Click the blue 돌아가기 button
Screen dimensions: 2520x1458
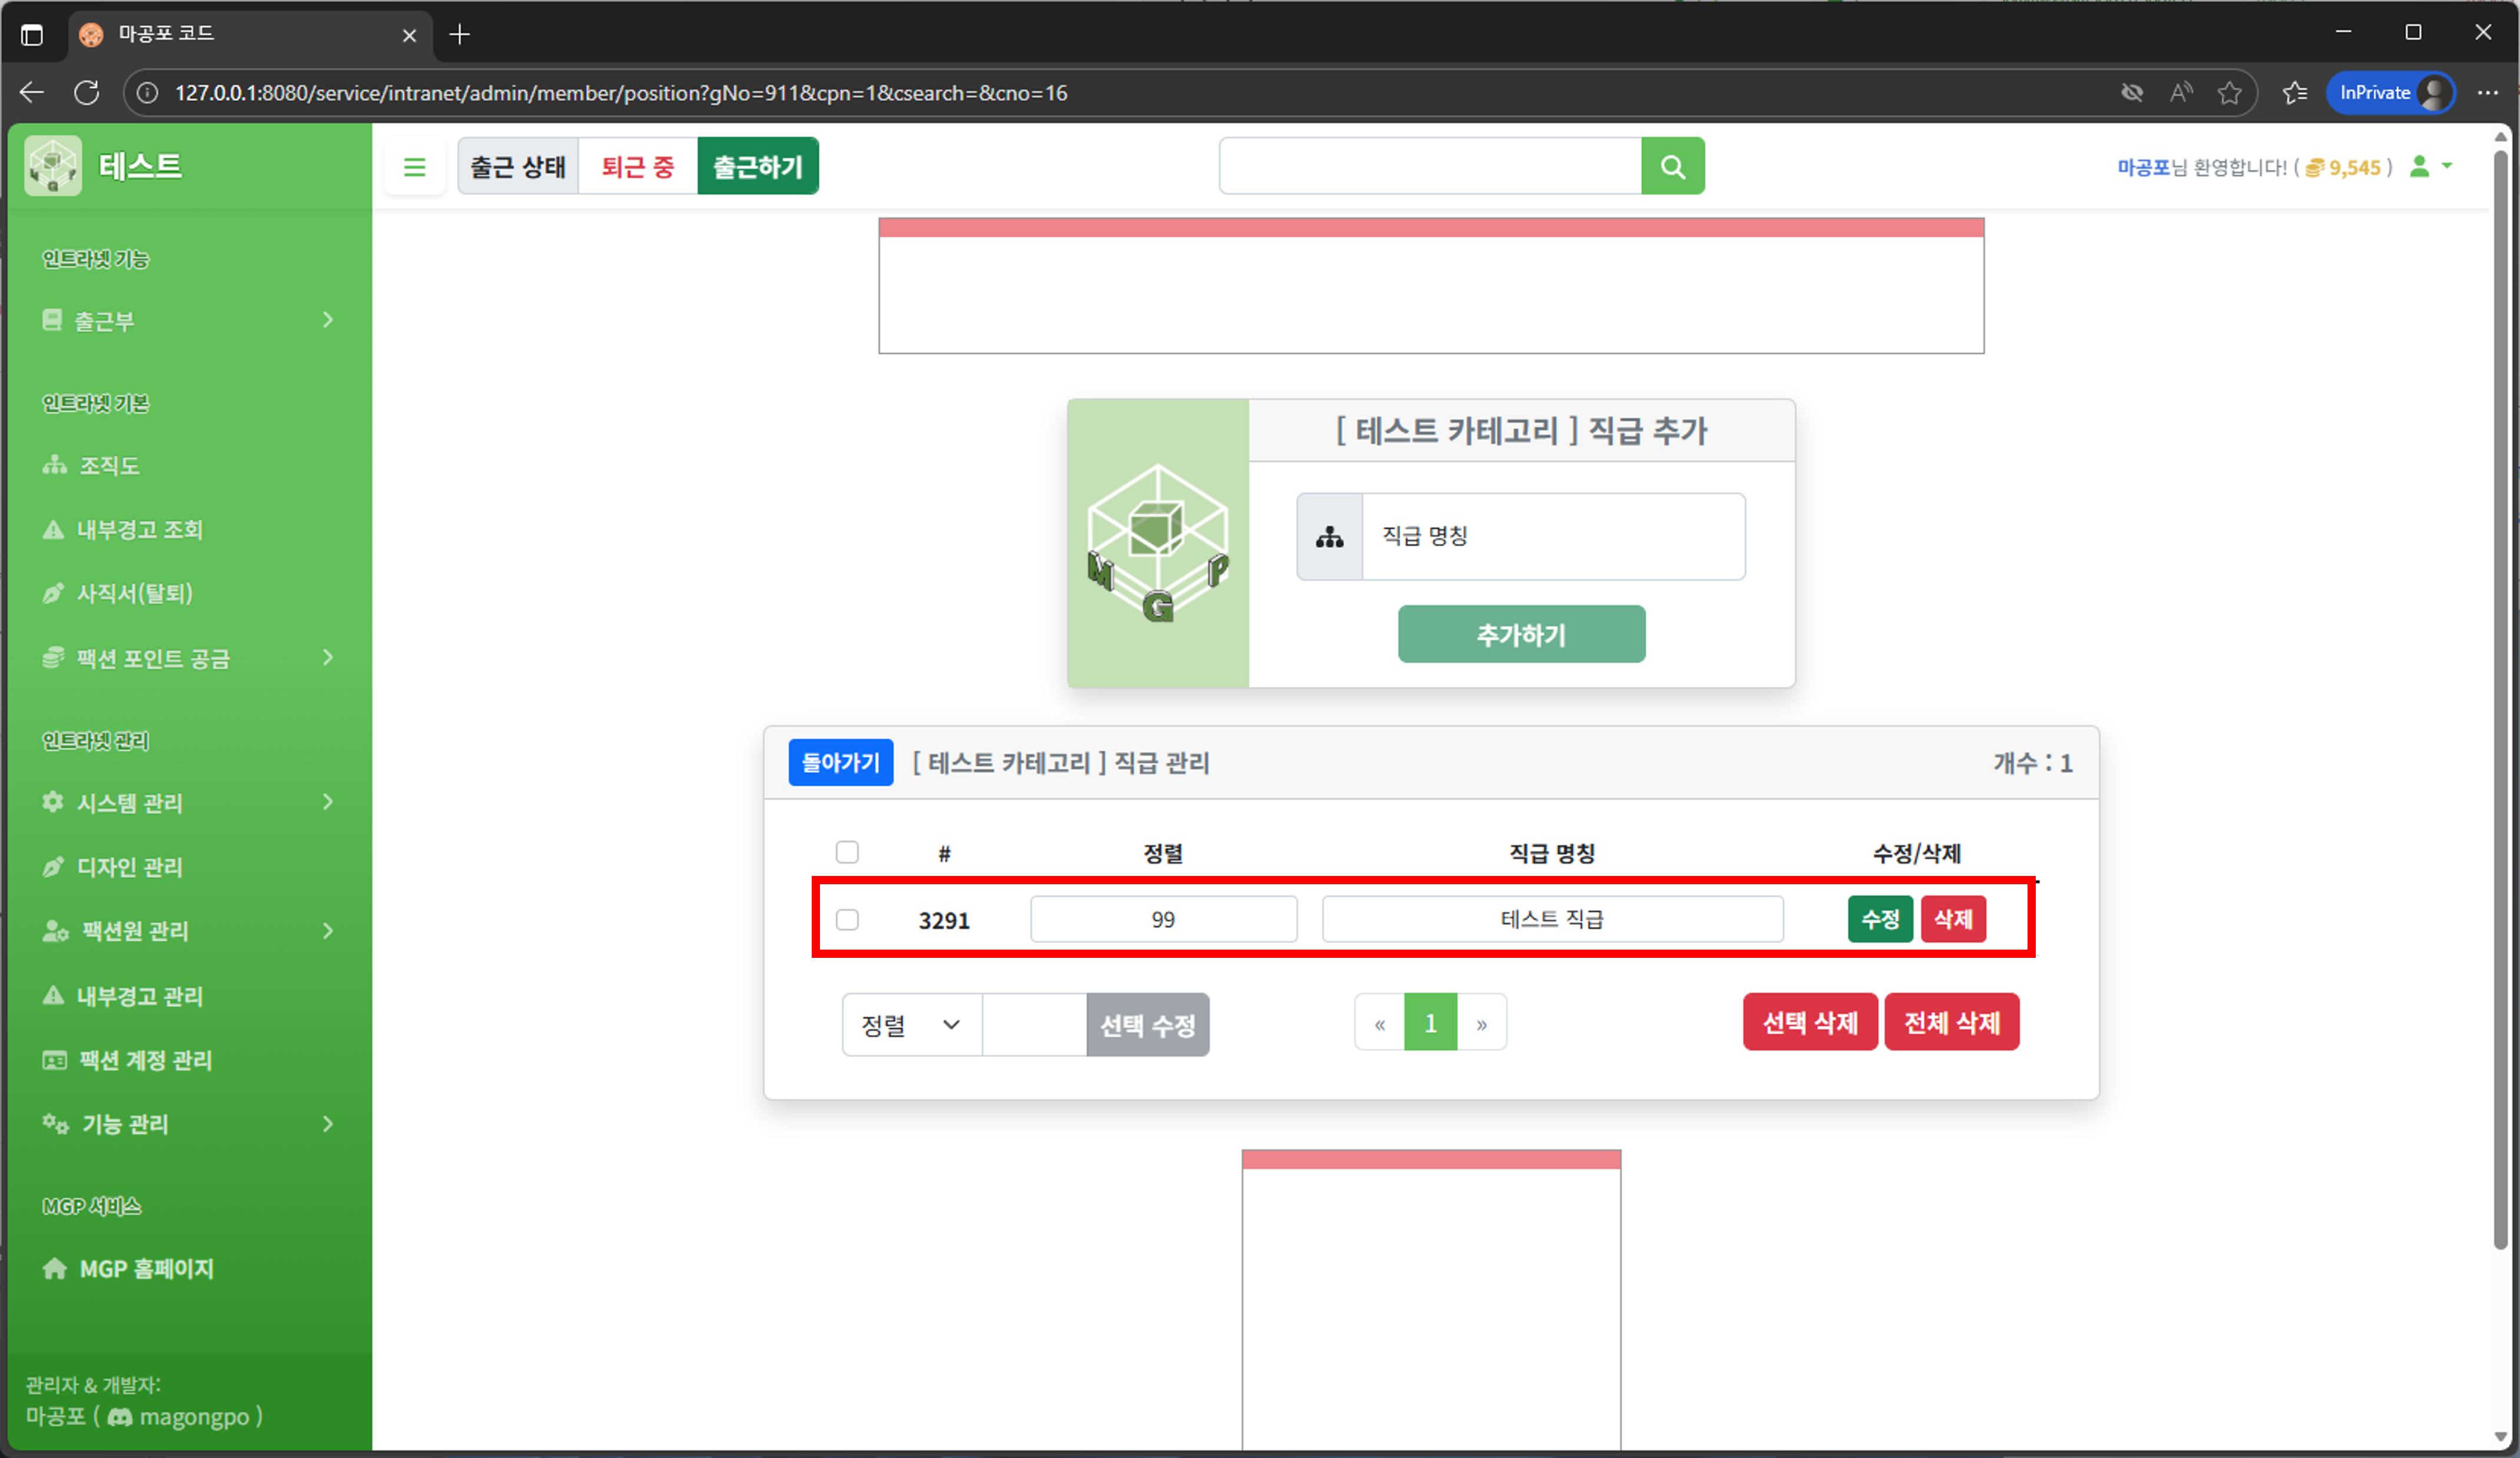tap(839, 762)
